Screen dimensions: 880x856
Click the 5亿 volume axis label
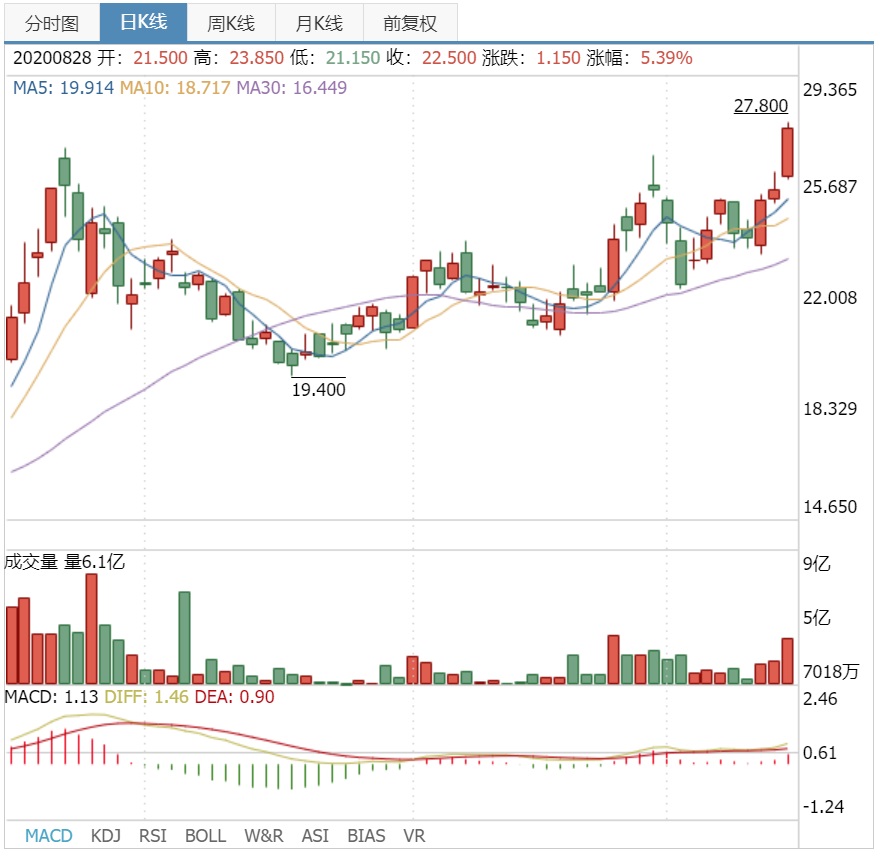coord(817,617)
